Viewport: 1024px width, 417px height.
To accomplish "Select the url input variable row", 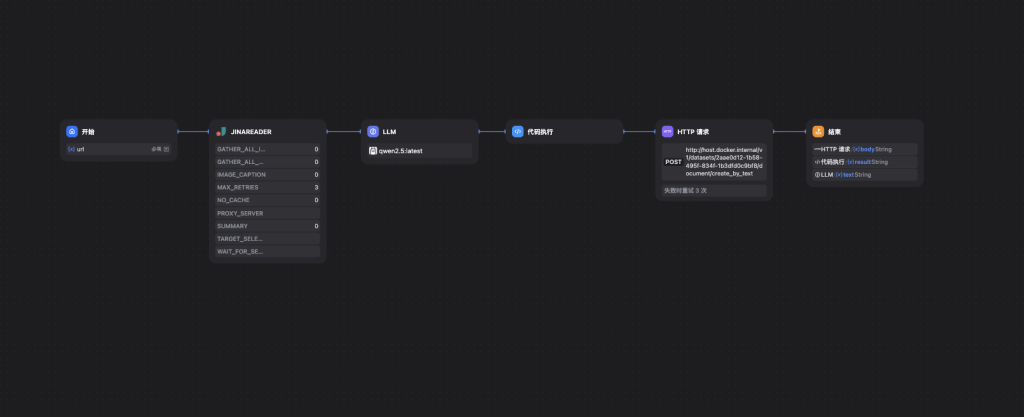I will pos(118,148).
